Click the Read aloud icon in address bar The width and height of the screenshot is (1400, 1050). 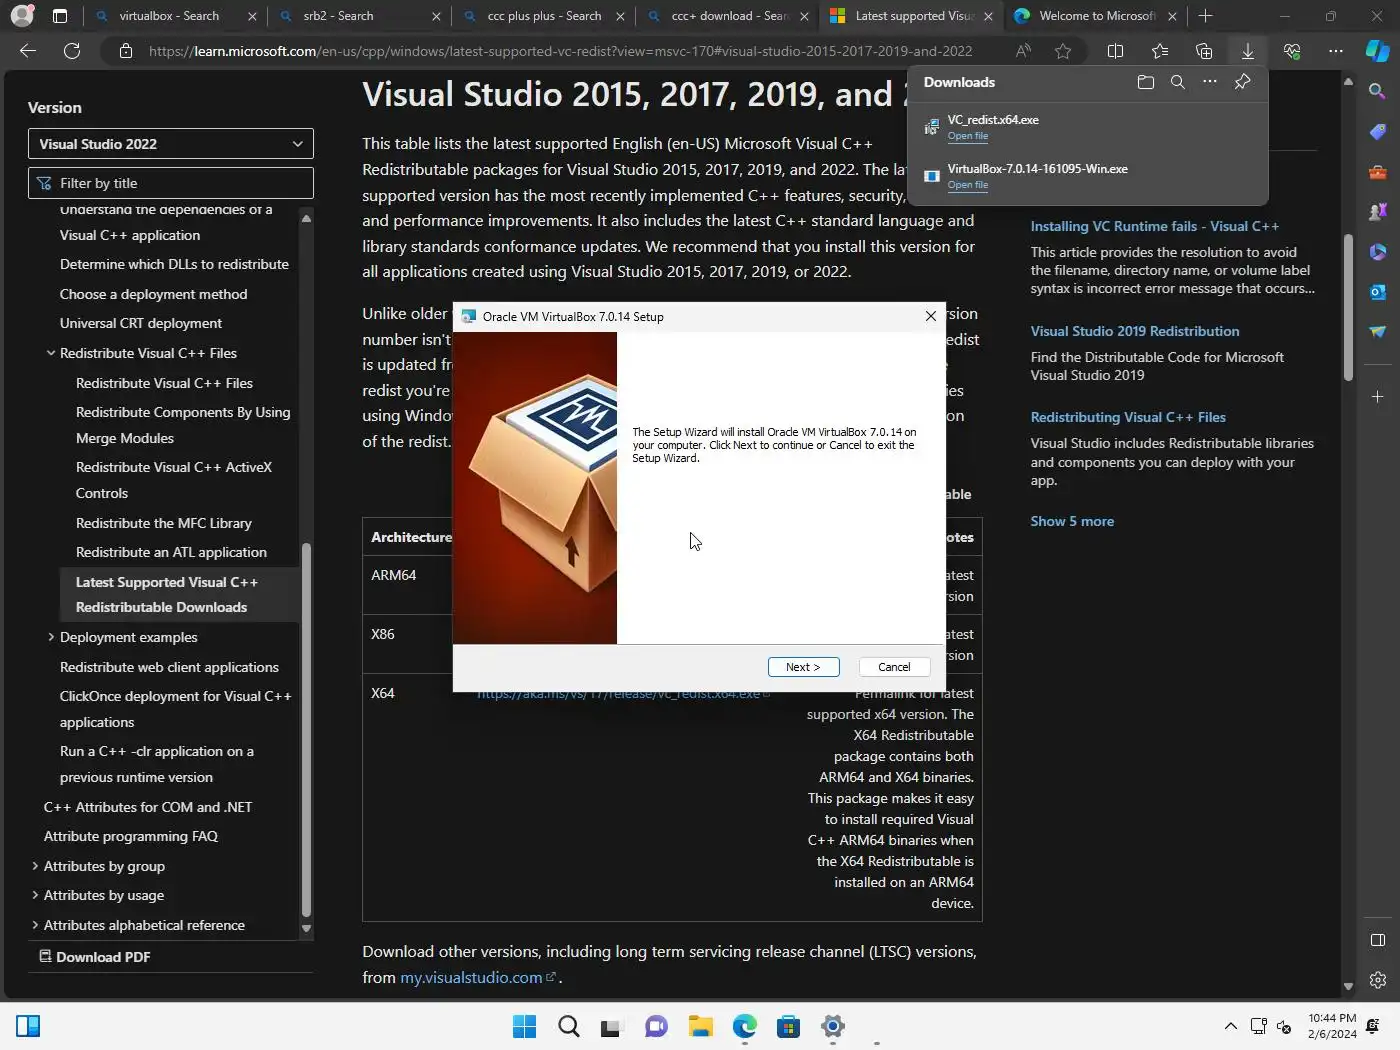(1023, 51)
